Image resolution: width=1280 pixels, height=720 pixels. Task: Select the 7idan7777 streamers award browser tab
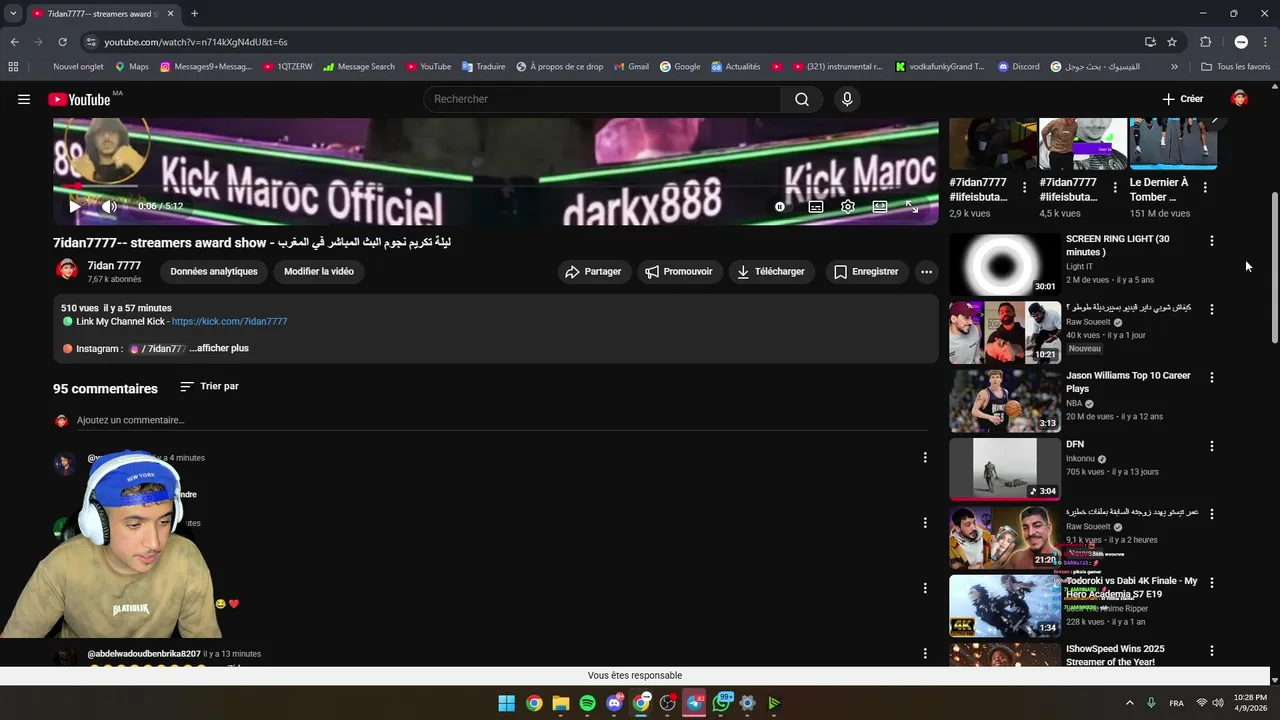[102, 13]
